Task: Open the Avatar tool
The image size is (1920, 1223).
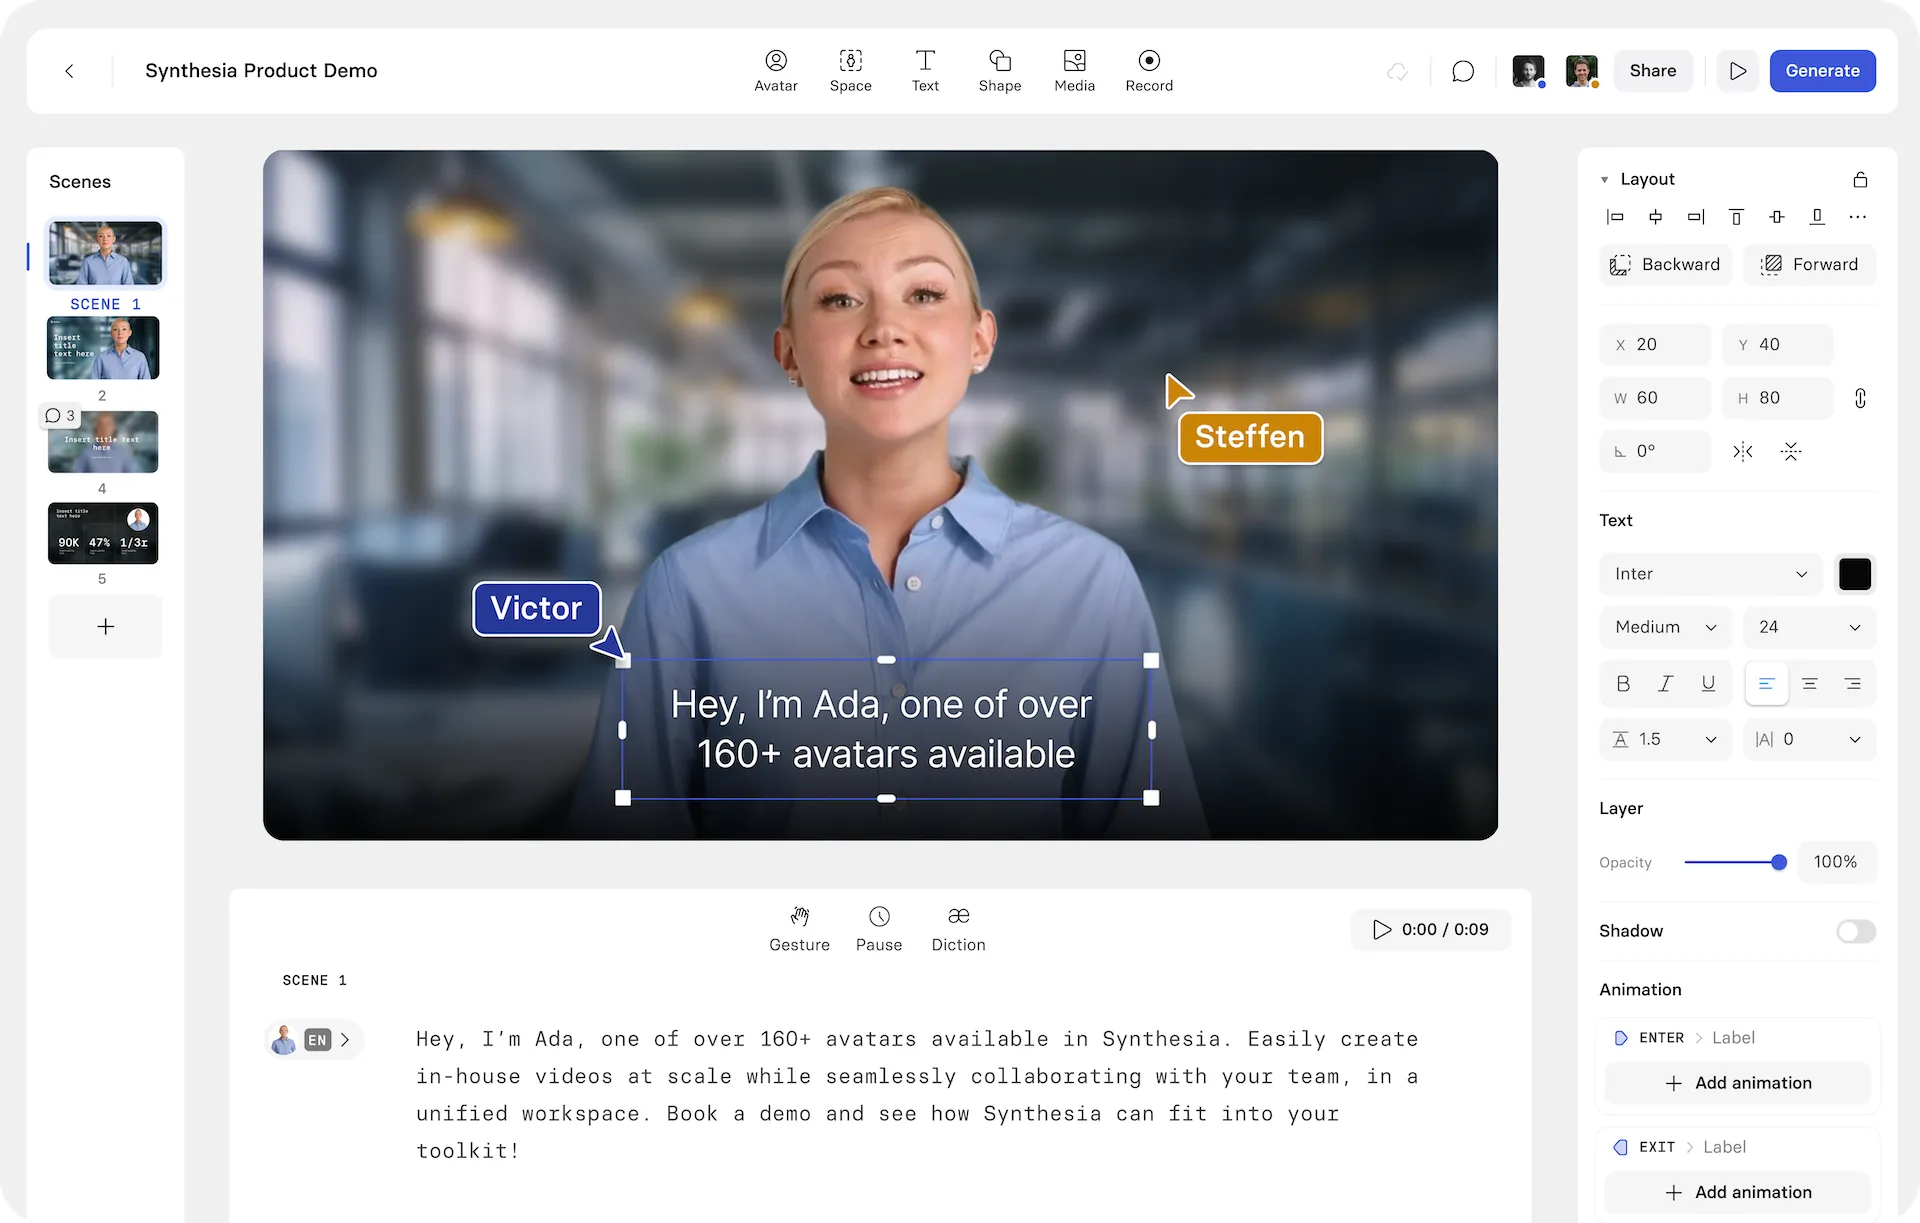Action: click(775, 70)
